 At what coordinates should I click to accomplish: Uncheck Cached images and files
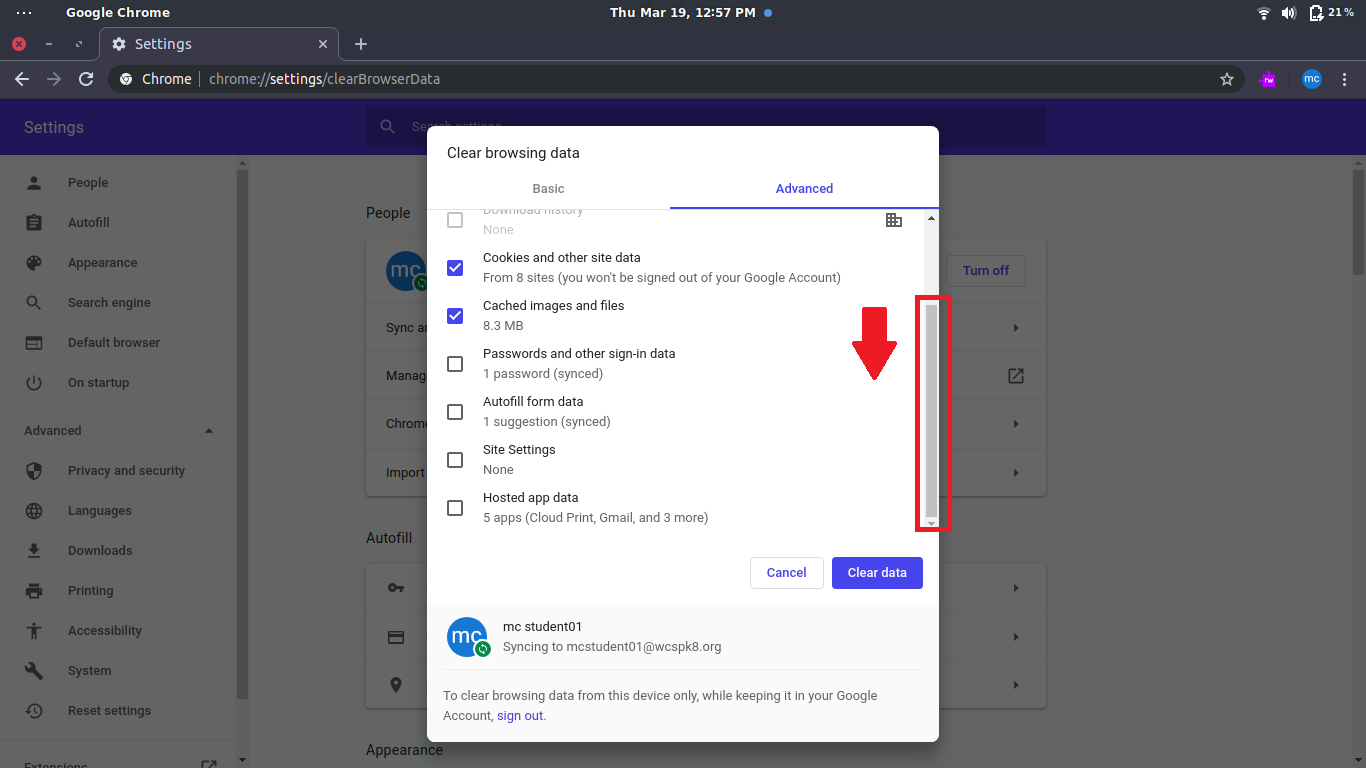455,316
